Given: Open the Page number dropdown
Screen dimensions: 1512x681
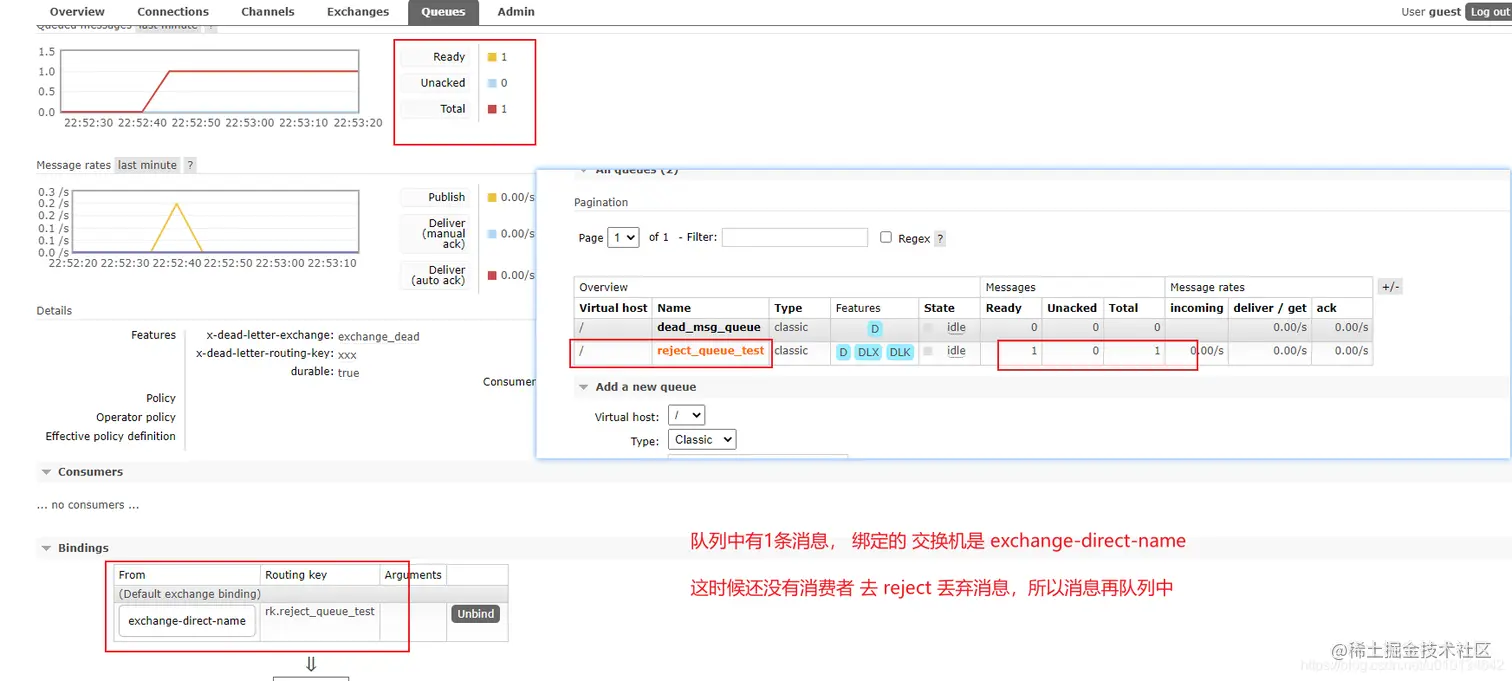Looking at the screenshot, I should 623,237.
